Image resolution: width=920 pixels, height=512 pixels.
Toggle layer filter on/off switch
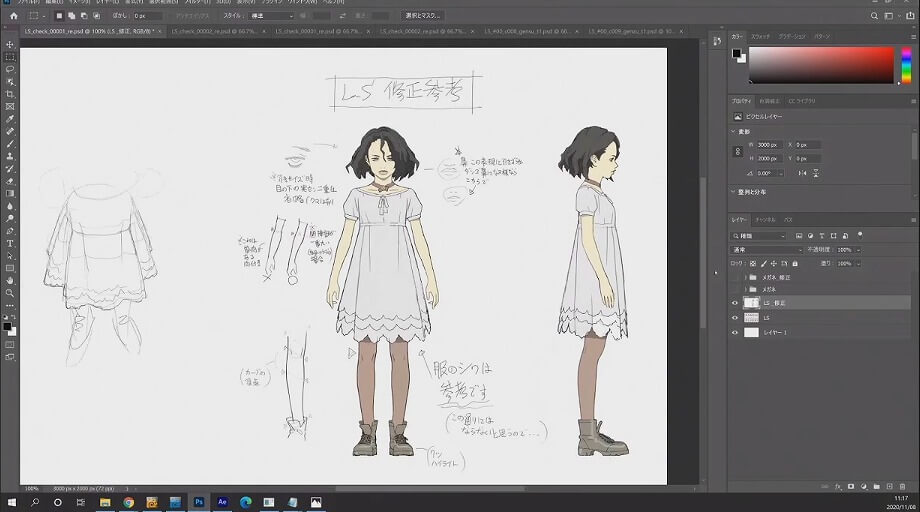[860, 235]
